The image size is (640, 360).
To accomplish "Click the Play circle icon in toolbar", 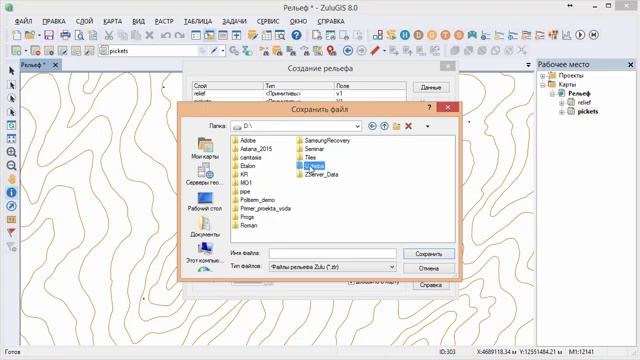I will [580, 35].
